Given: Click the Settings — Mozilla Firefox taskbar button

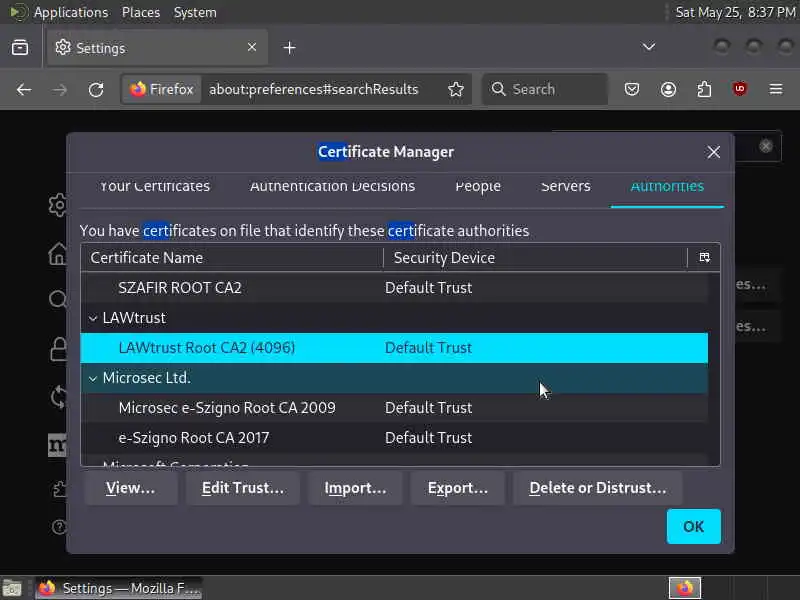Looking at the screenshot, I should coord(118,588).
